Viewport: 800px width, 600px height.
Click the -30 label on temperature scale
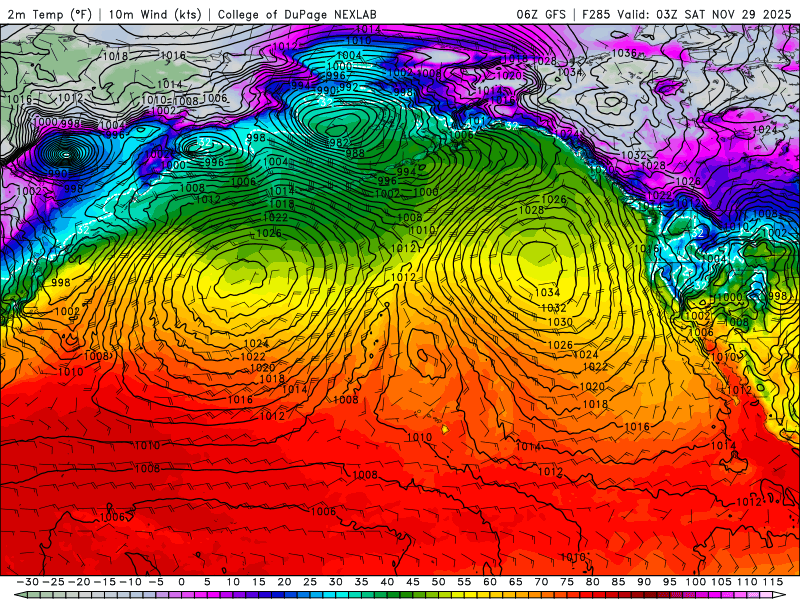28,582
